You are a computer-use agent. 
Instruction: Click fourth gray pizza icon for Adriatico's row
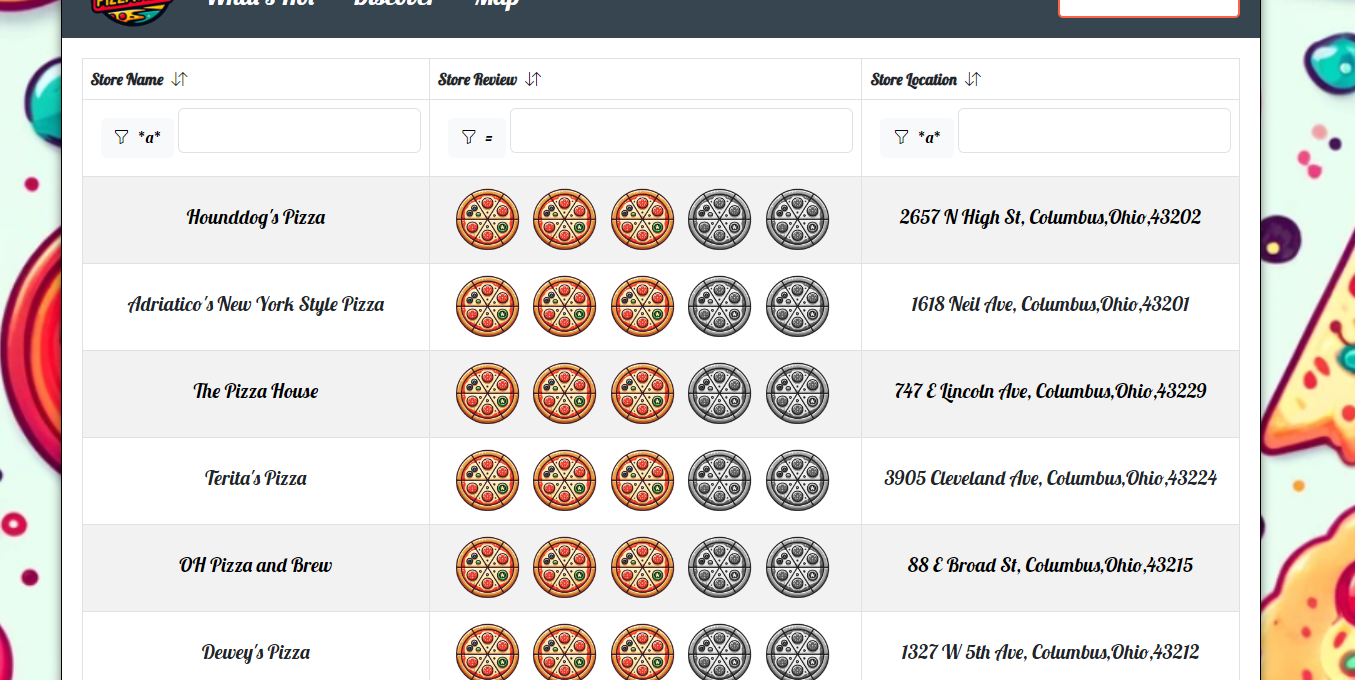pyautogui.click(x=719, y=306)
